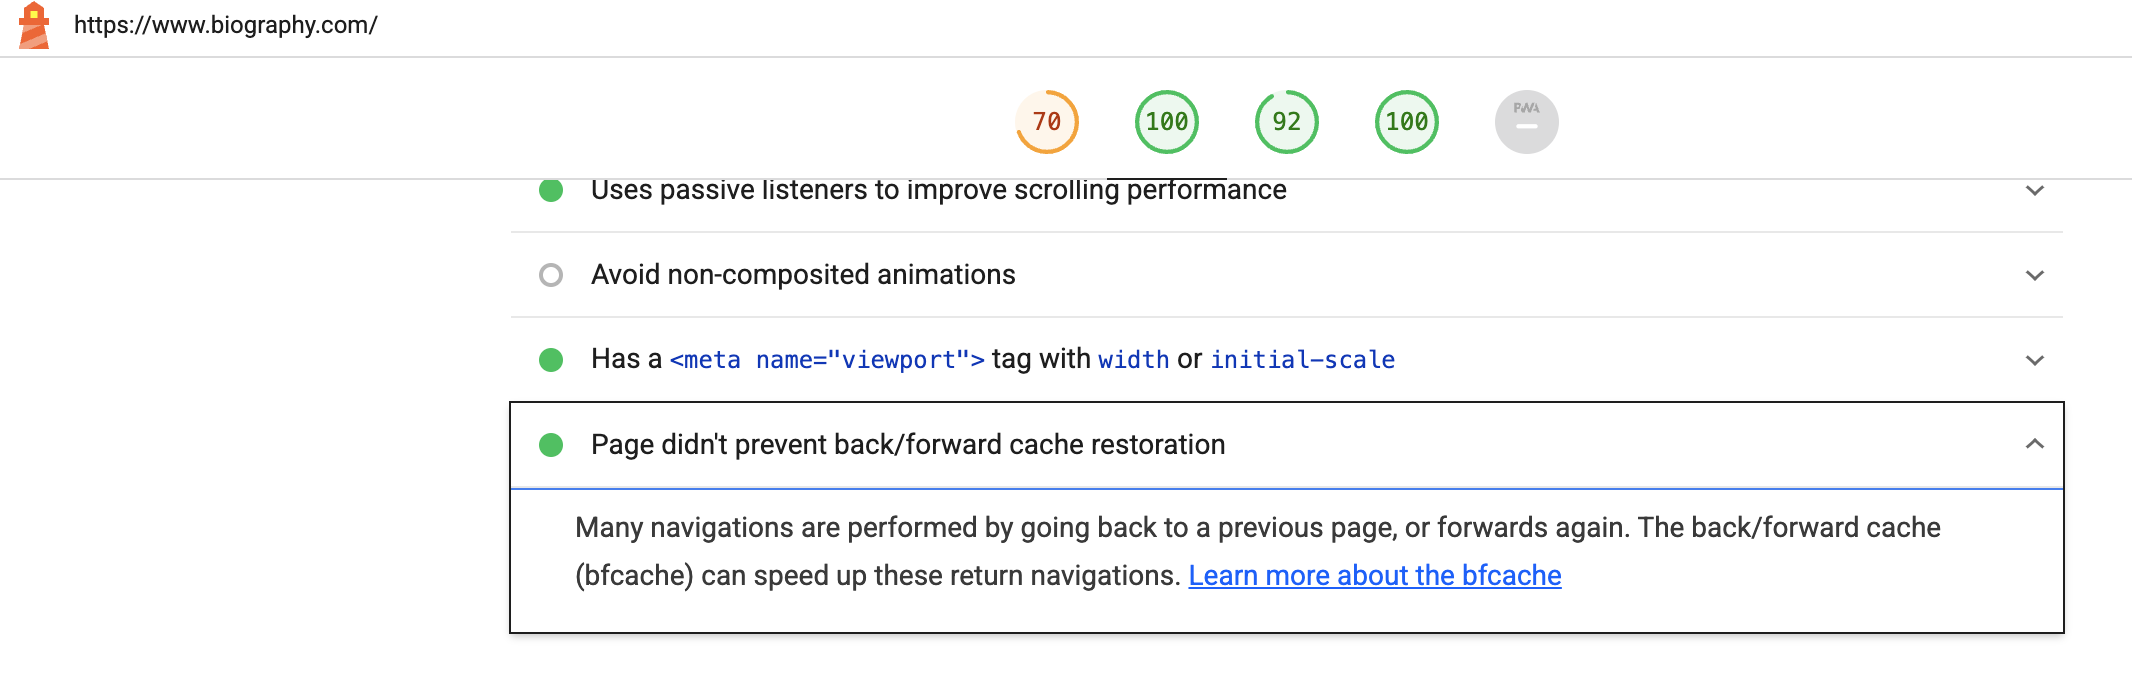
Task: Follow the Learn more about the bfcache link
Action: 1377,575
